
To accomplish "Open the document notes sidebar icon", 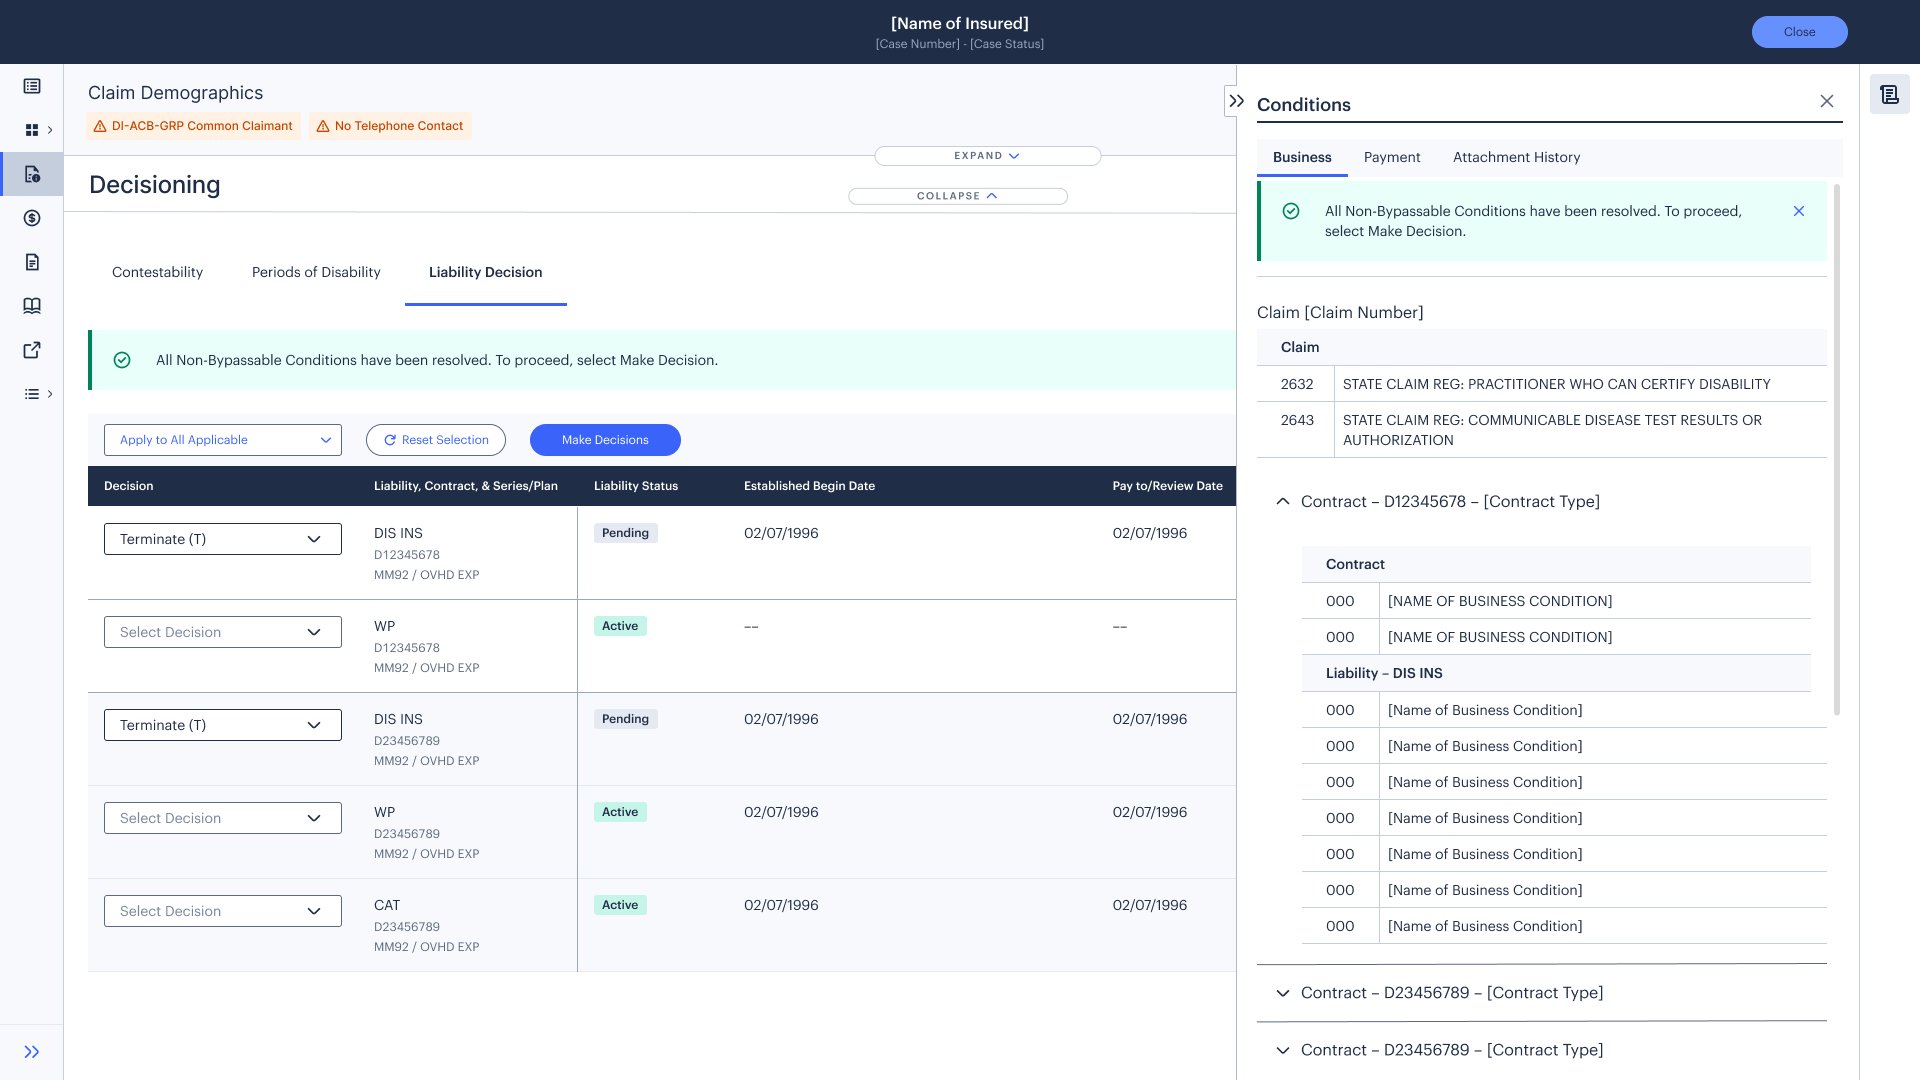I will pyautogui.click(x=32, y=262).
